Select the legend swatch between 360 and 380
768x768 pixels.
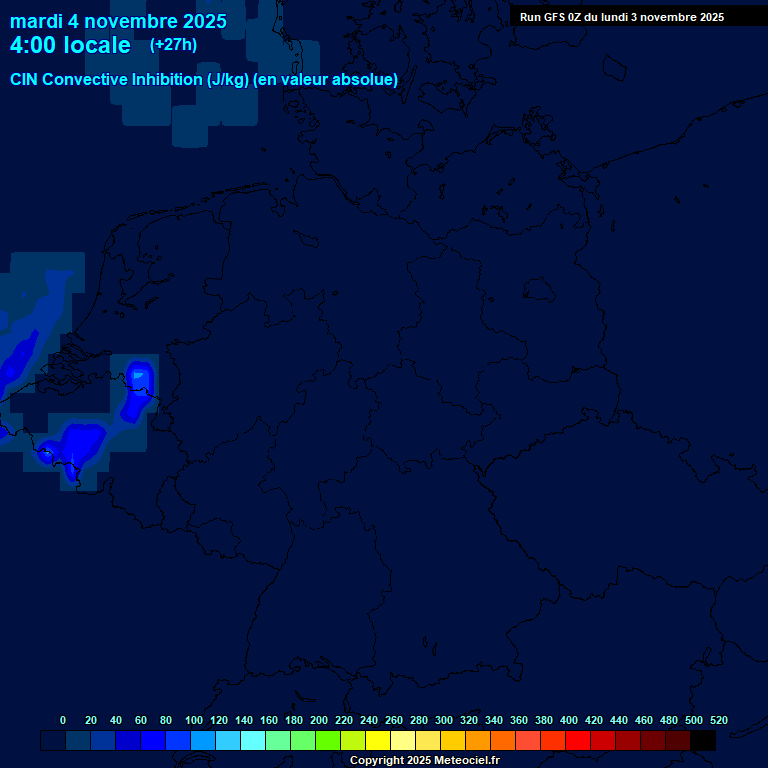tap(528, 740)
